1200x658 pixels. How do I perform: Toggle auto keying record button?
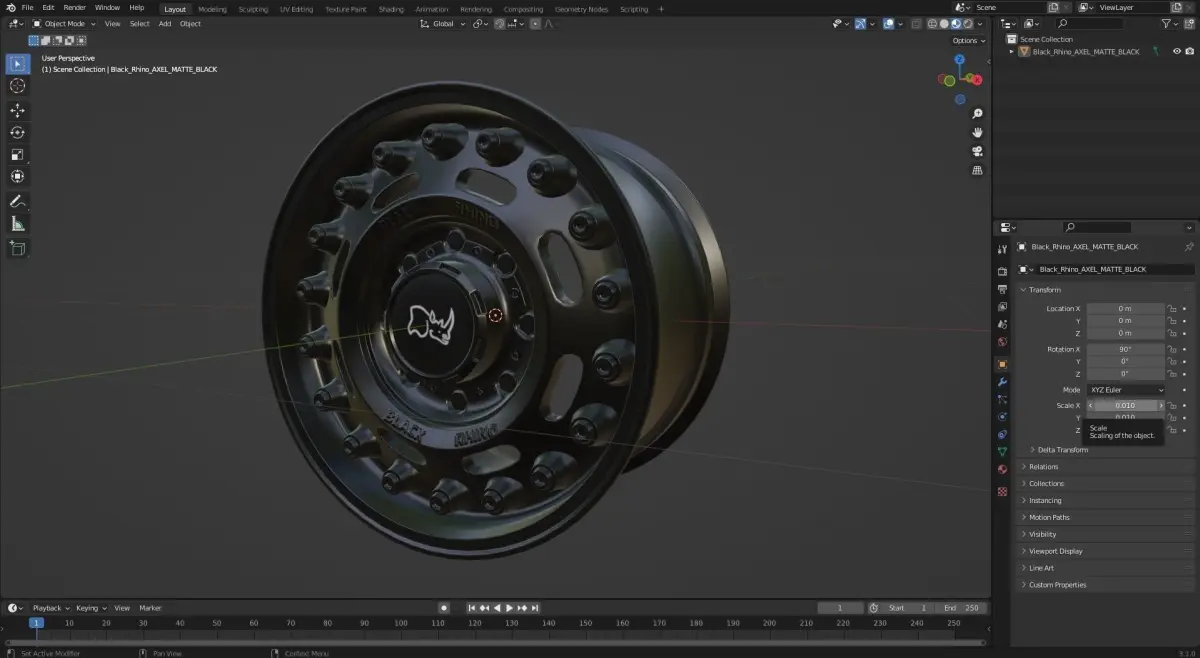point(444,608)
